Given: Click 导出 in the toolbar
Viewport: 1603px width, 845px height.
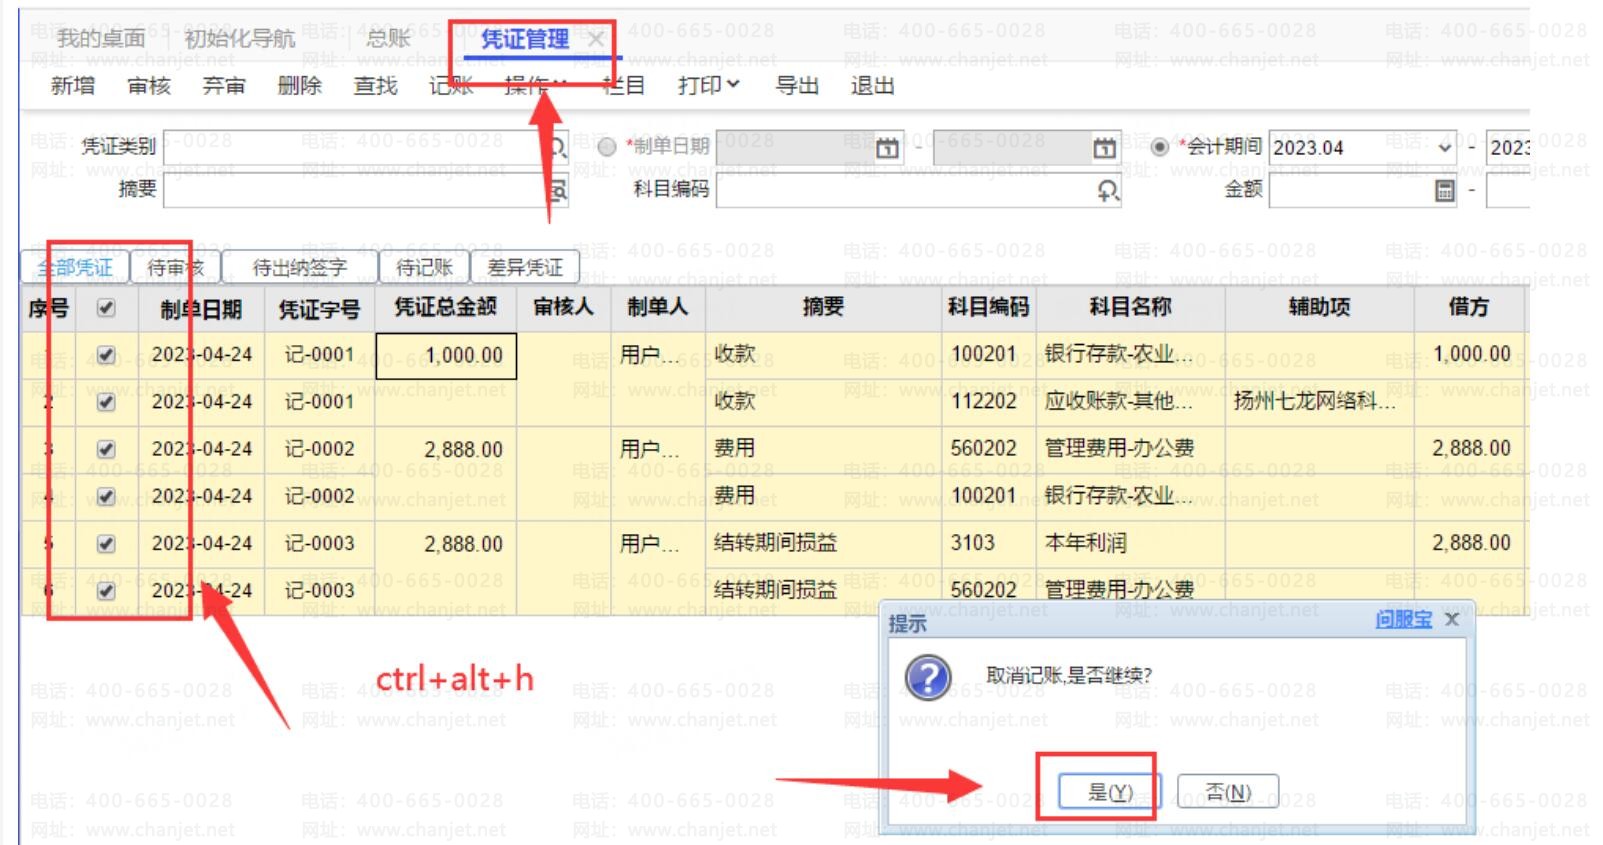Looking at the screenshot, I should point(797,86).
